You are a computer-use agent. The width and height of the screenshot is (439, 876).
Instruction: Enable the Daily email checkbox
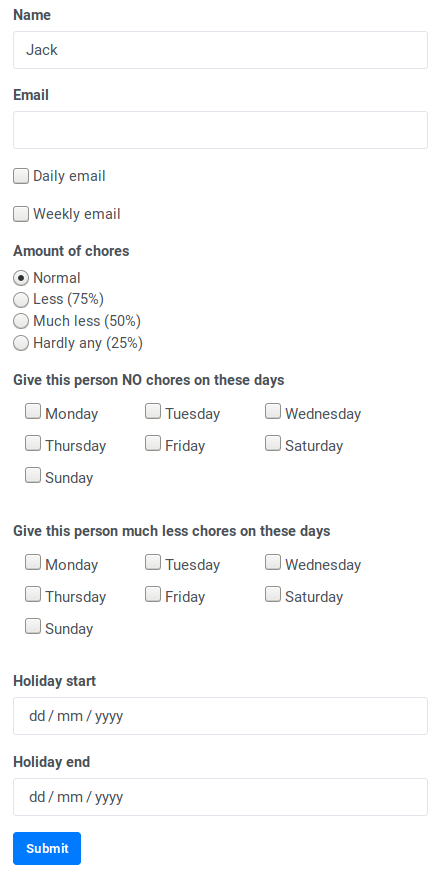21,177
